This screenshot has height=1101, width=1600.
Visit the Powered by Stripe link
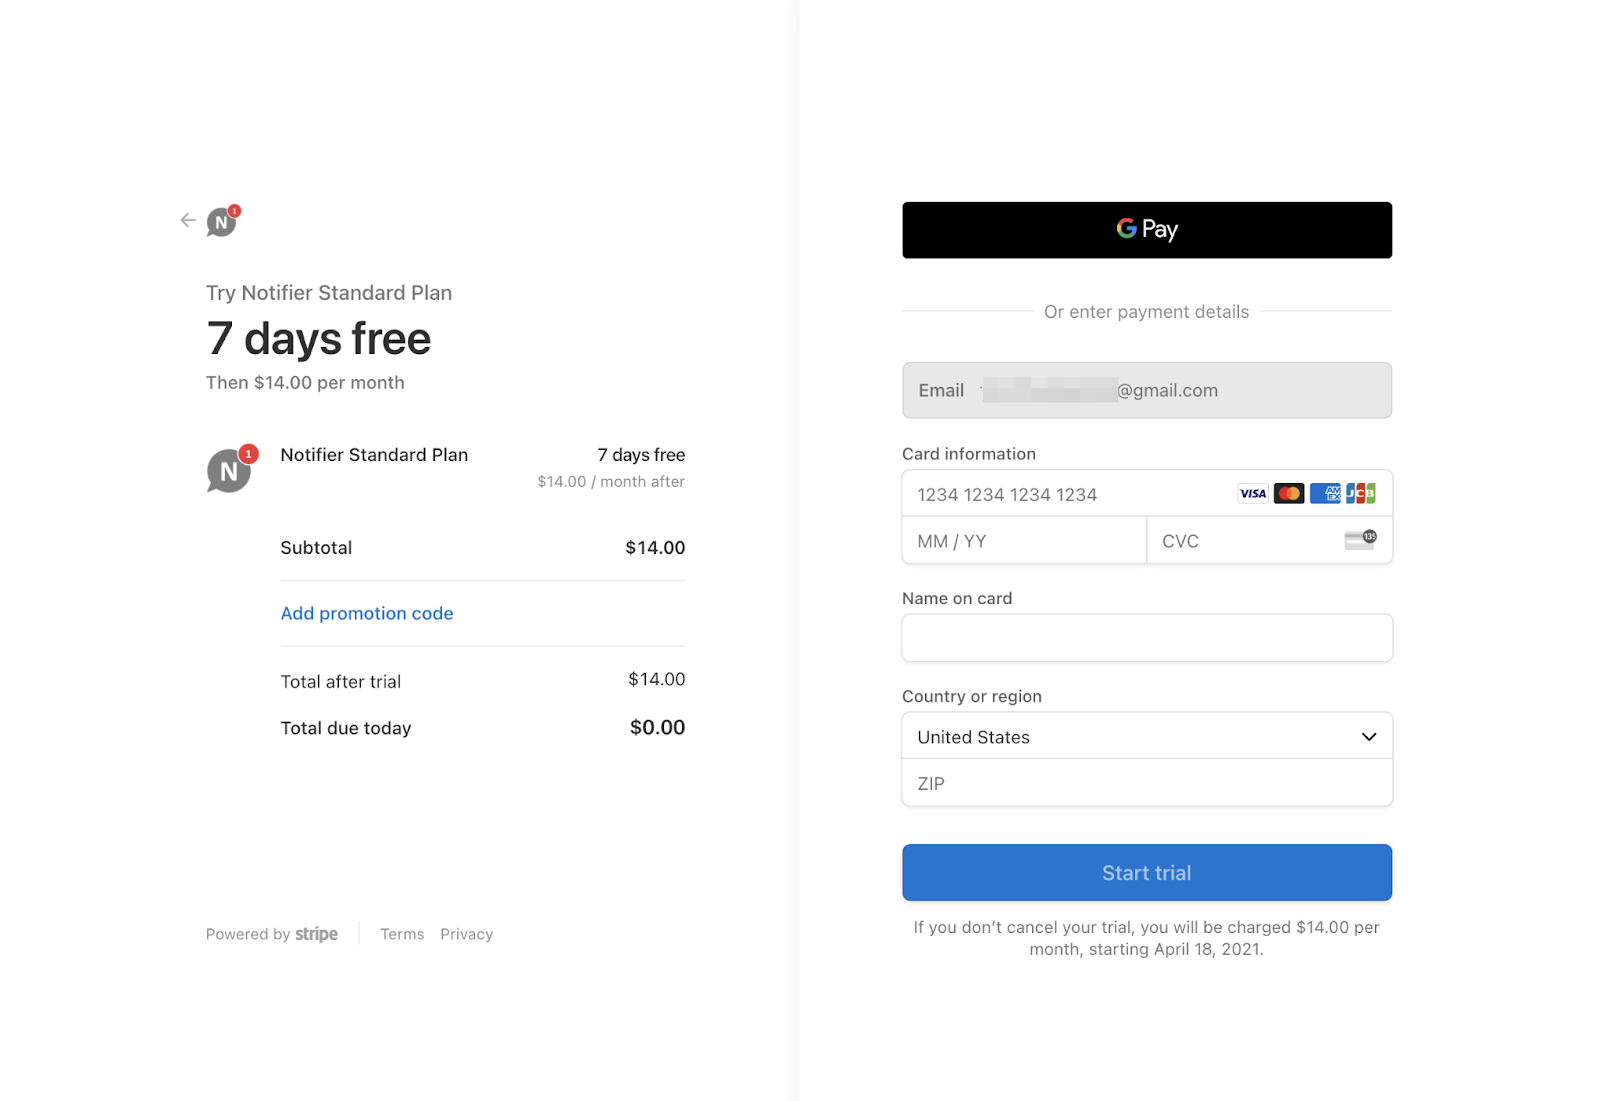point(272,934)
